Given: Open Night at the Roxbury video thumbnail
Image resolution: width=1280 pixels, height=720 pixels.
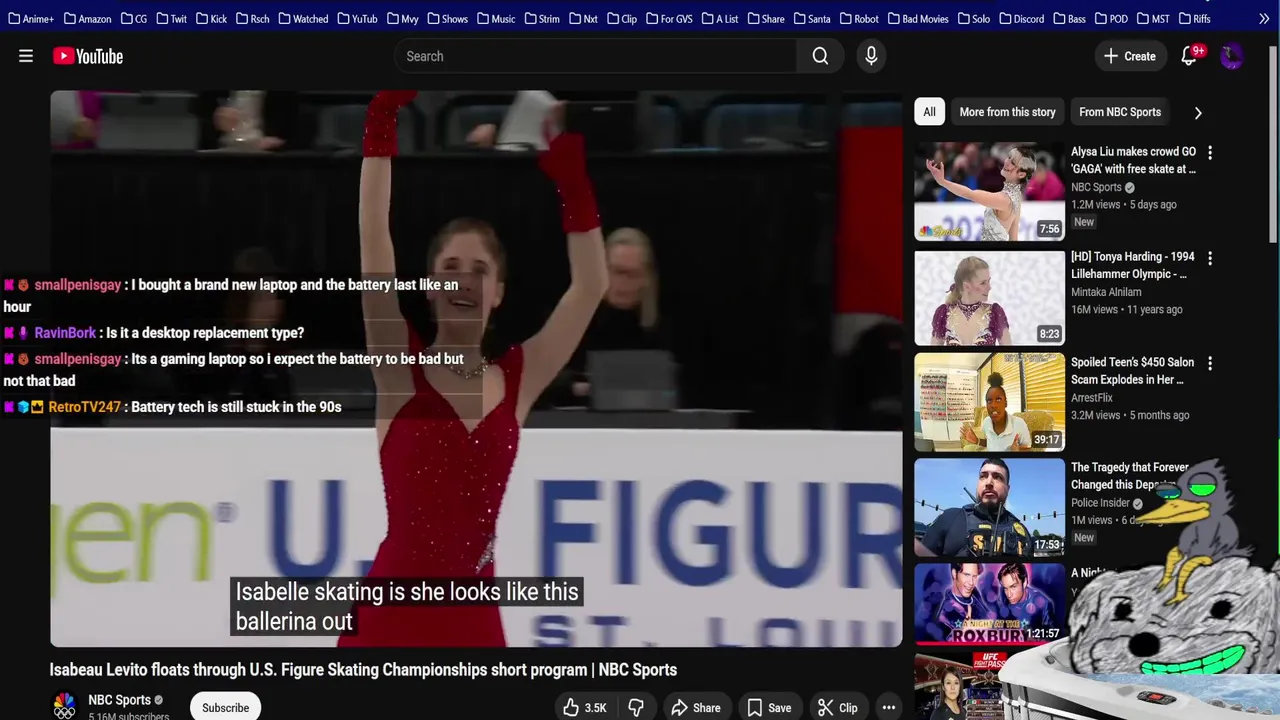Looking at the screenshot, I should pyautogui.click(x=989, y=604).
